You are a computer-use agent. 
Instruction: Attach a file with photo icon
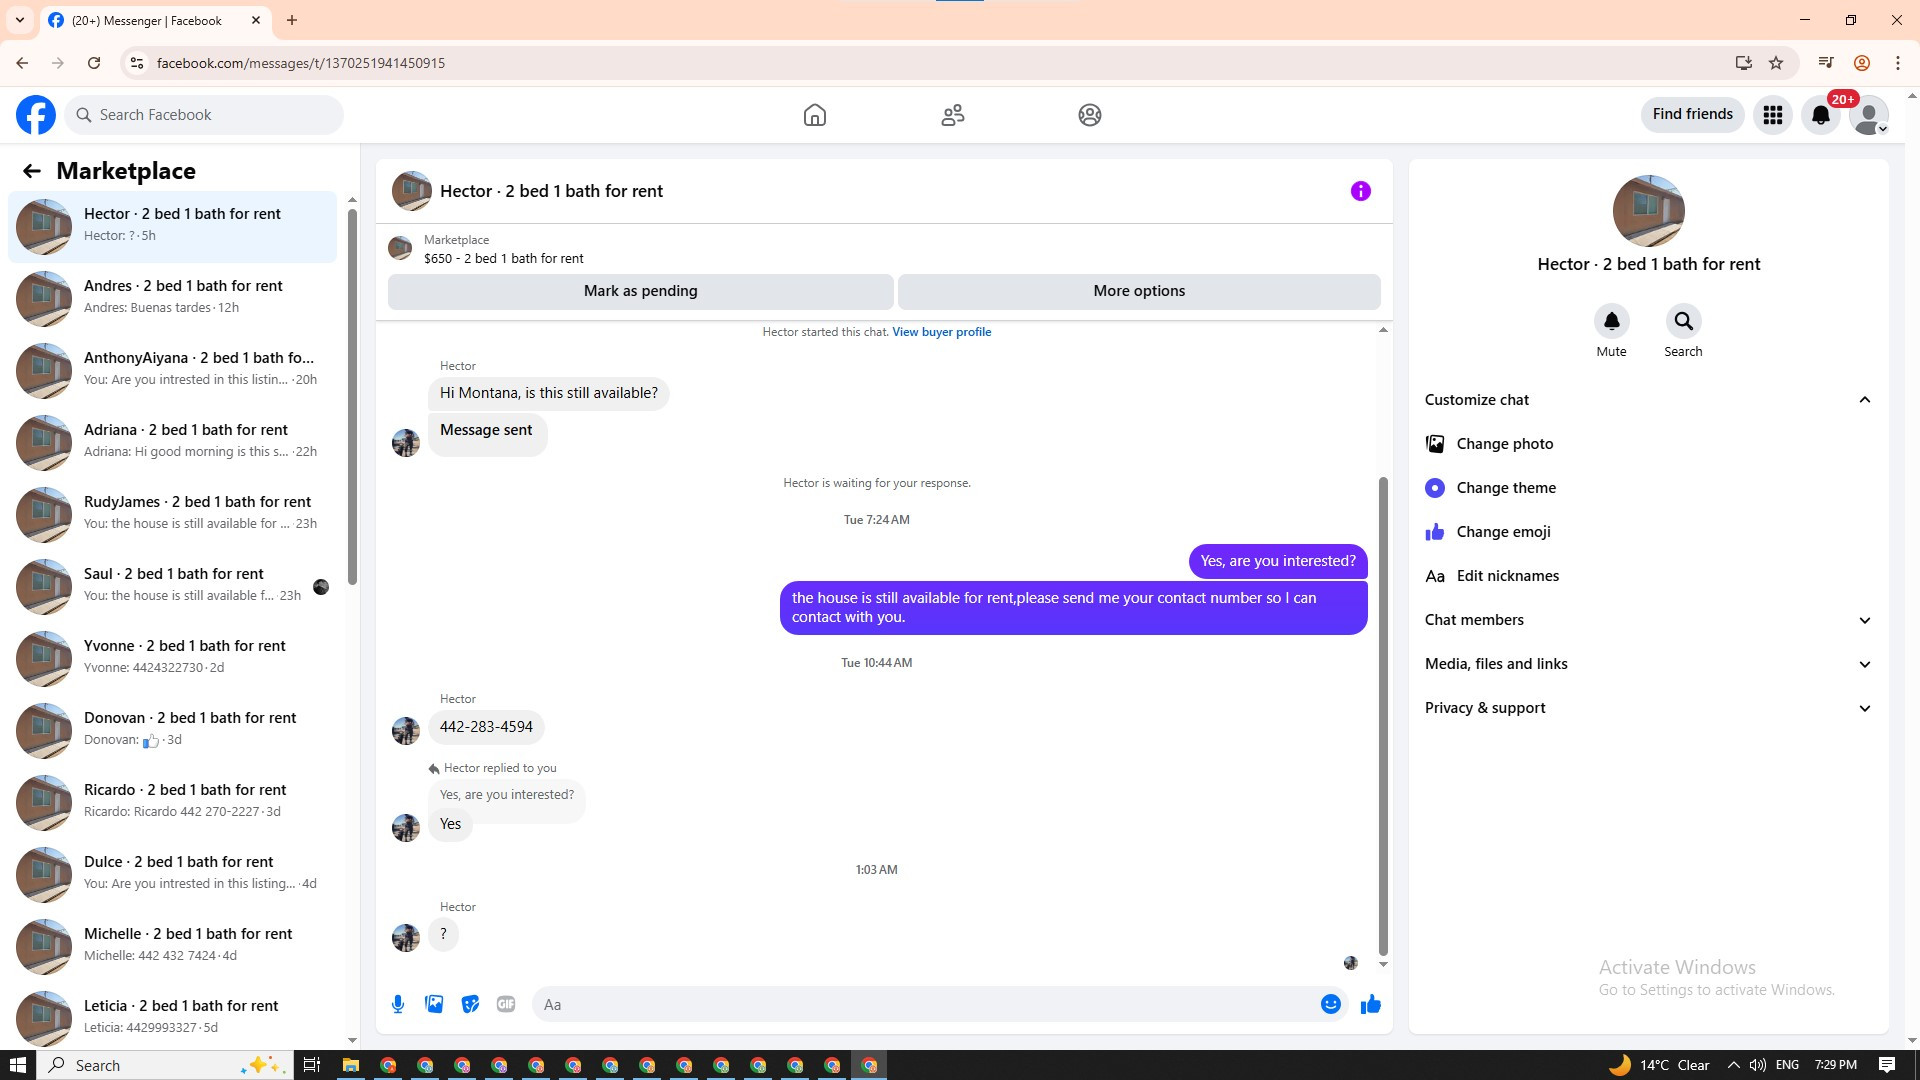click(434, 1004)
